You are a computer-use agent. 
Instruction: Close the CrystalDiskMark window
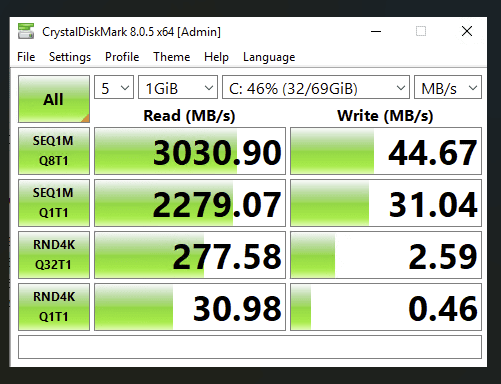point(467,31)
